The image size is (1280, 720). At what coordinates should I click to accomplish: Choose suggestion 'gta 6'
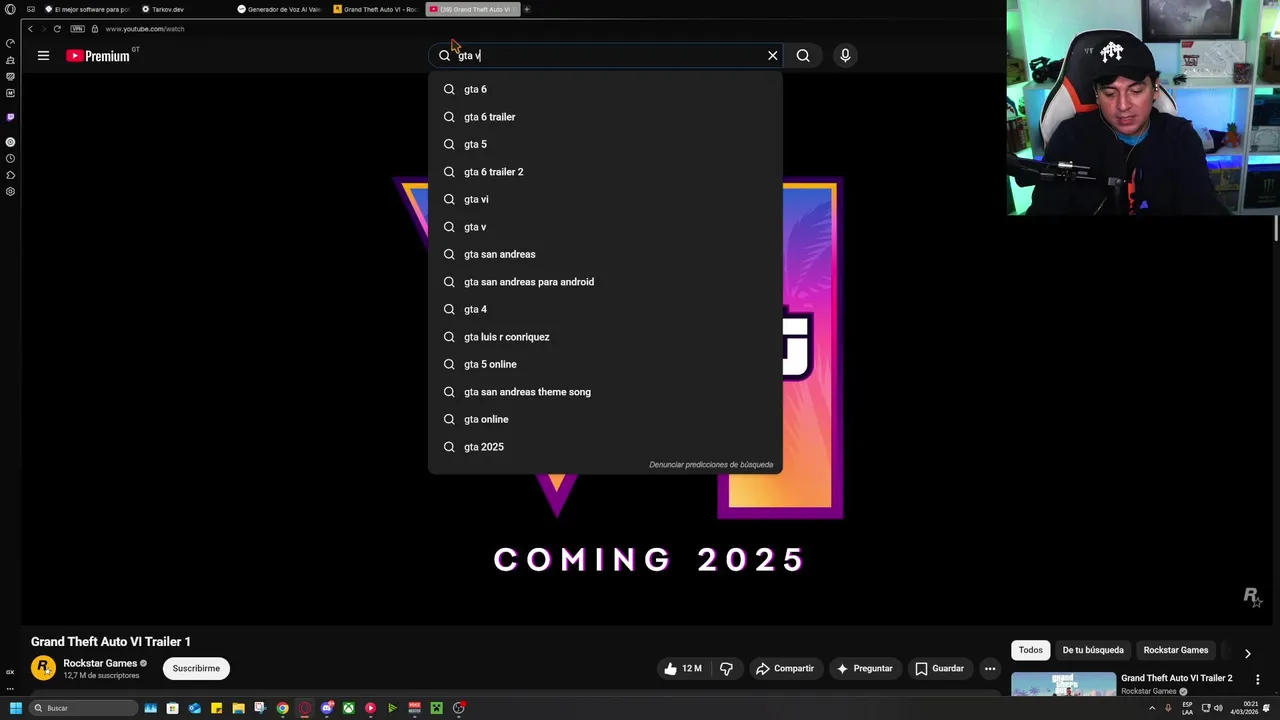[x=605, y=89]
